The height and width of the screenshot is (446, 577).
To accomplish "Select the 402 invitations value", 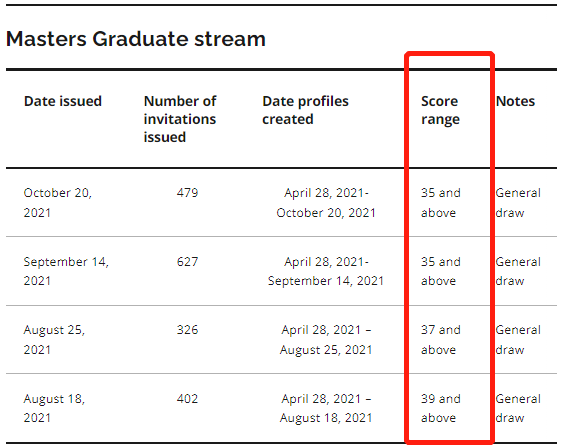I will pos(187,399).
